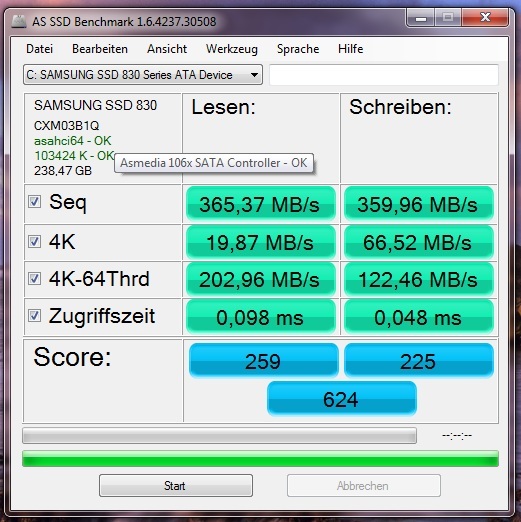
Task: Open the Hilfe menu
Action: (350, 49)
